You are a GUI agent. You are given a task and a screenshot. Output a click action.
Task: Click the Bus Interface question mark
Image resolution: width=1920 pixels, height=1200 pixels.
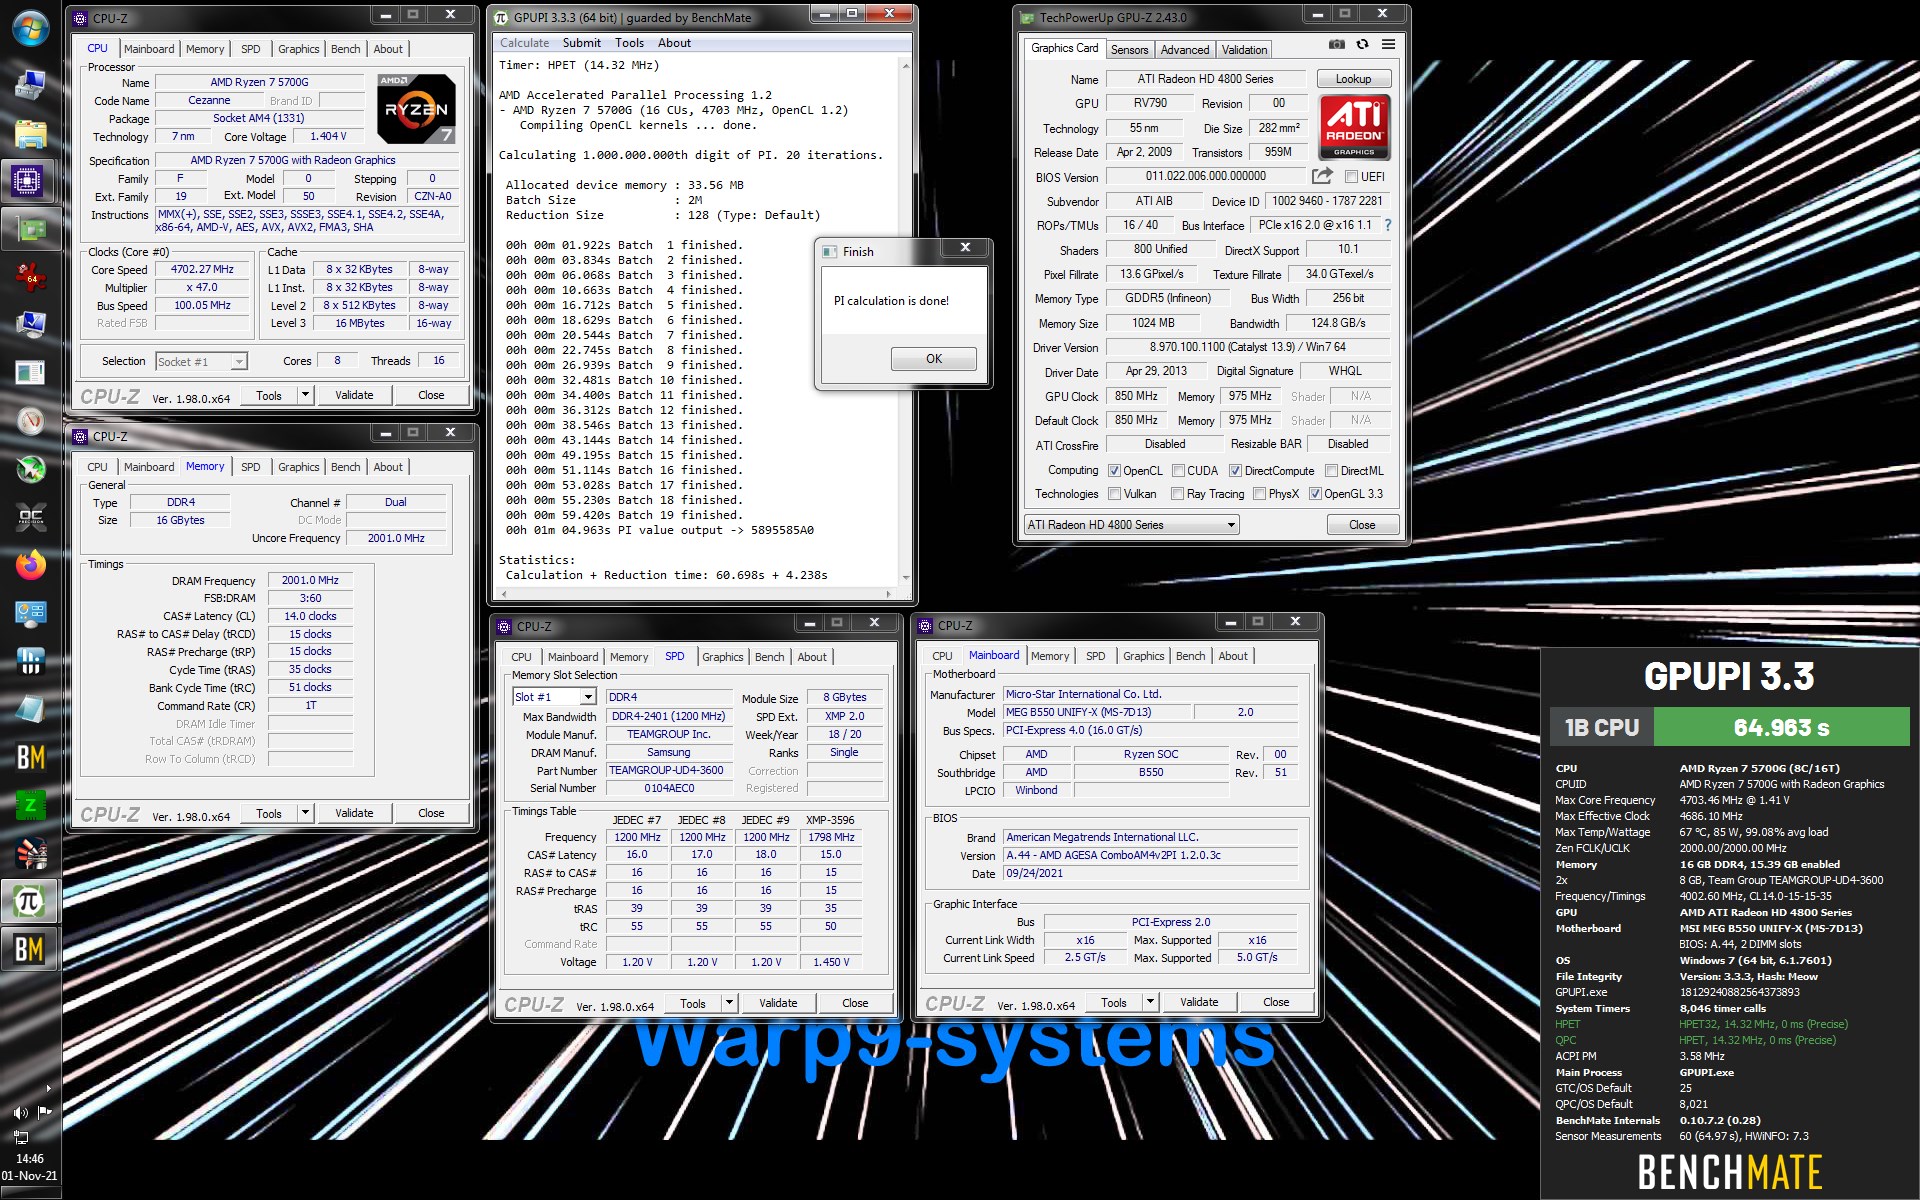point(1388,225)
